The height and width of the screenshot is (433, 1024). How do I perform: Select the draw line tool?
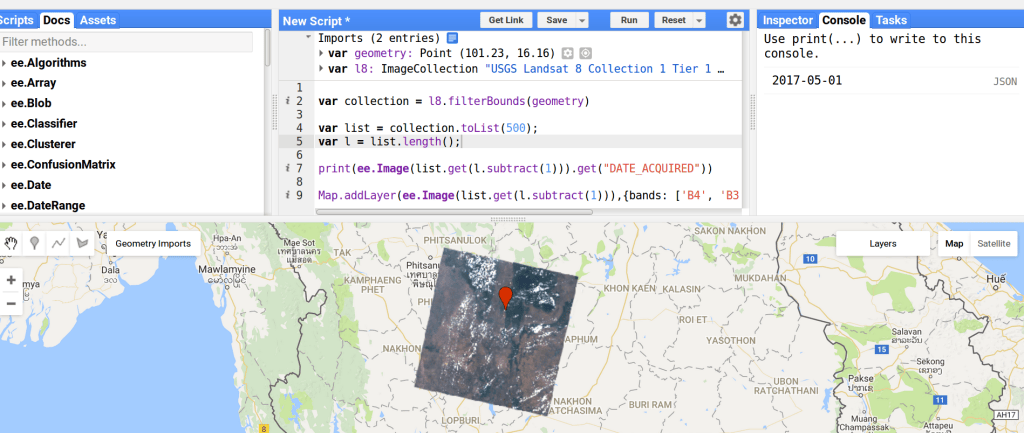58,244
